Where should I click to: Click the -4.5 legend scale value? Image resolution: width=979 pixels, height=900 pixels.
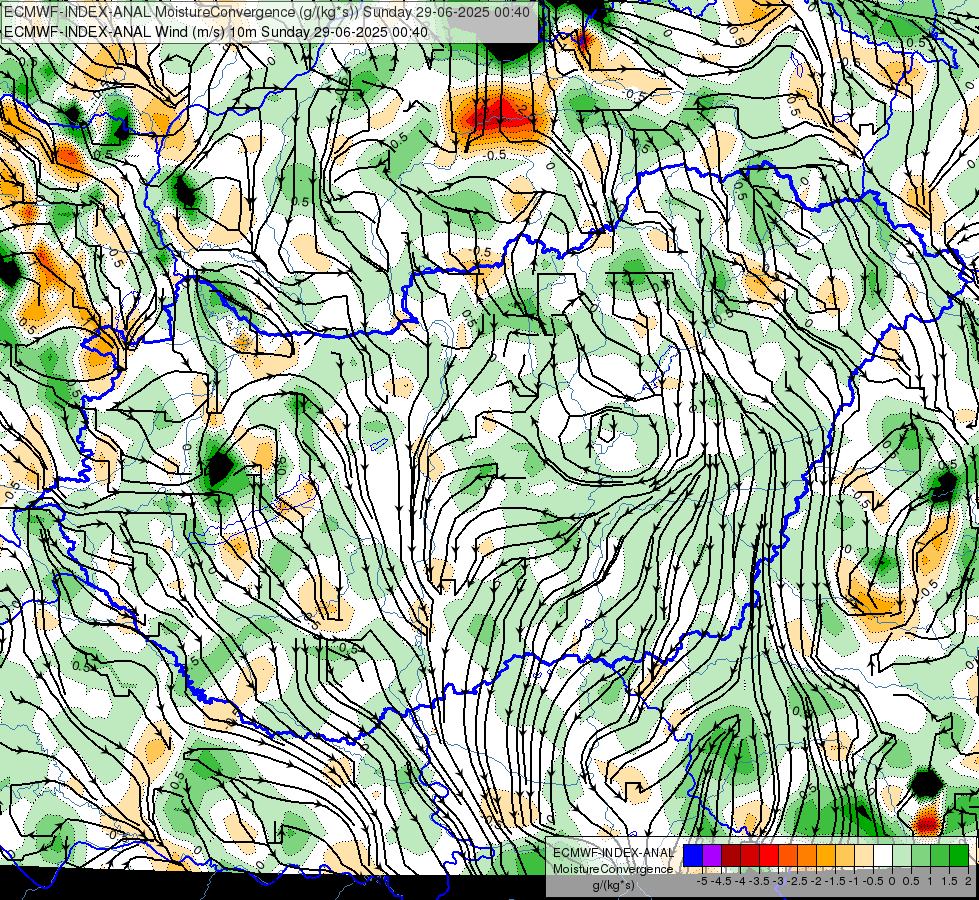[721, 881]
